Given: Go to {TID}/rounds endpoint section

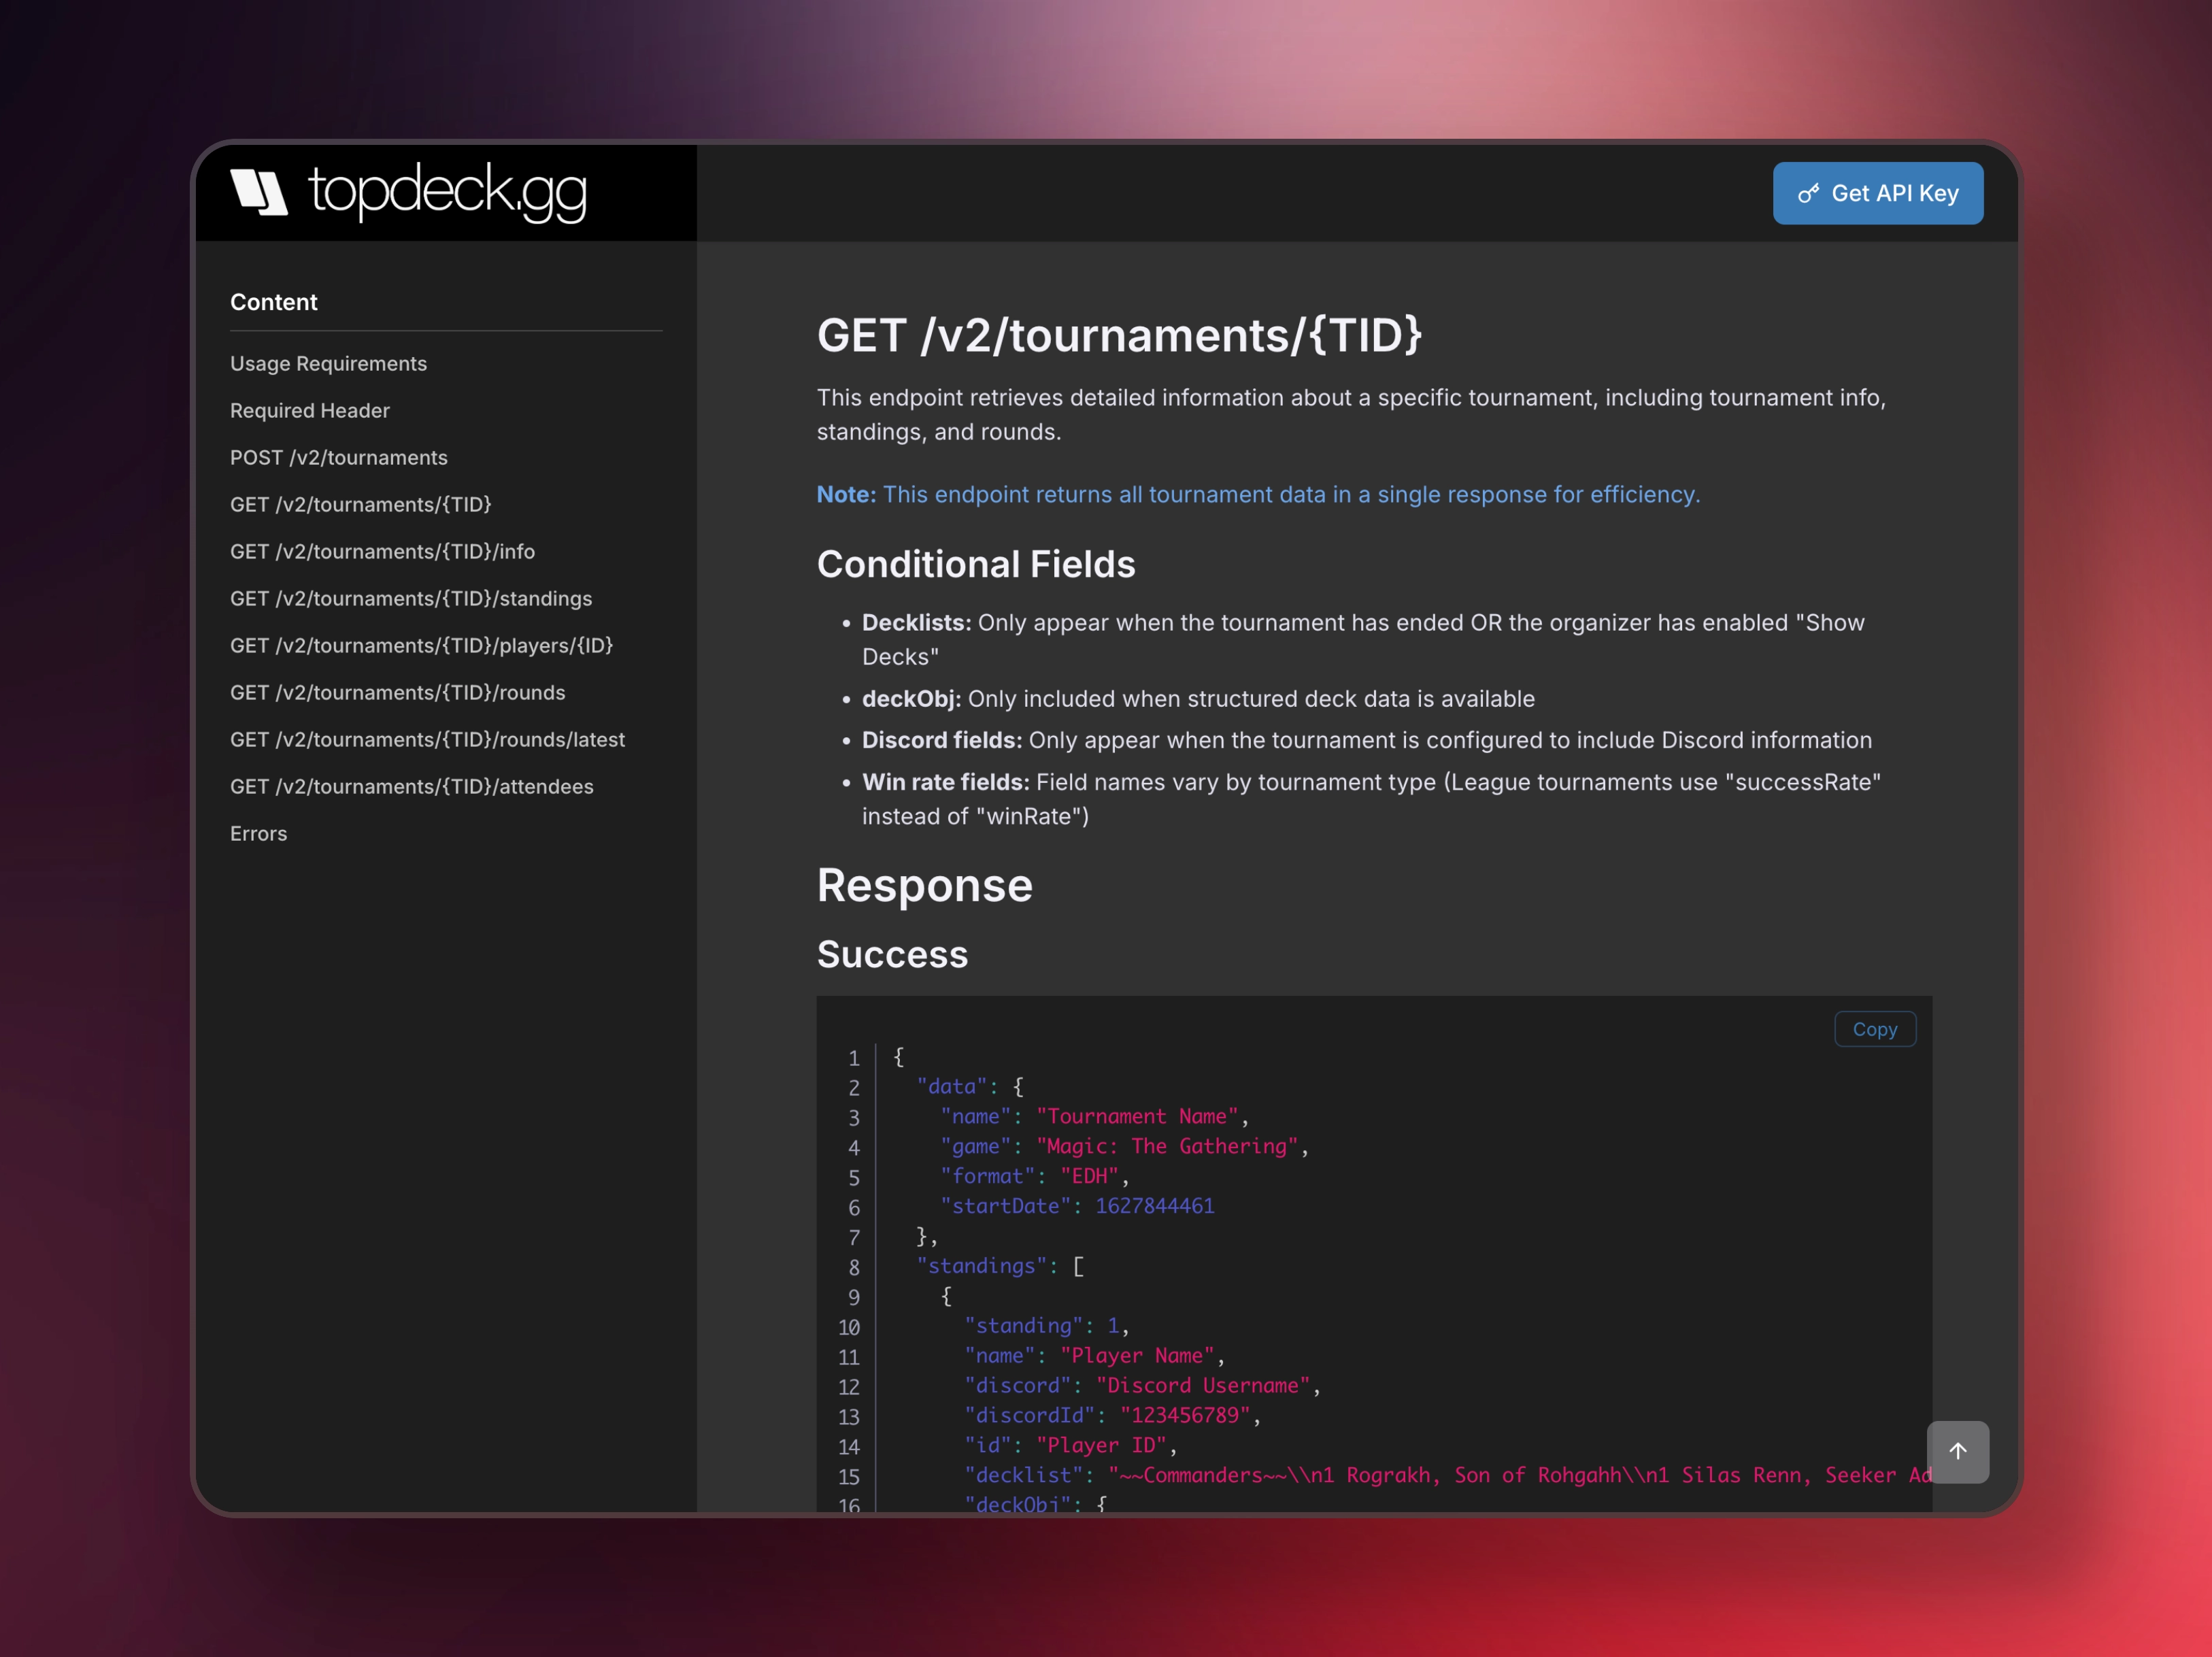Looking at the screenshot, I should tap(397, 693).
